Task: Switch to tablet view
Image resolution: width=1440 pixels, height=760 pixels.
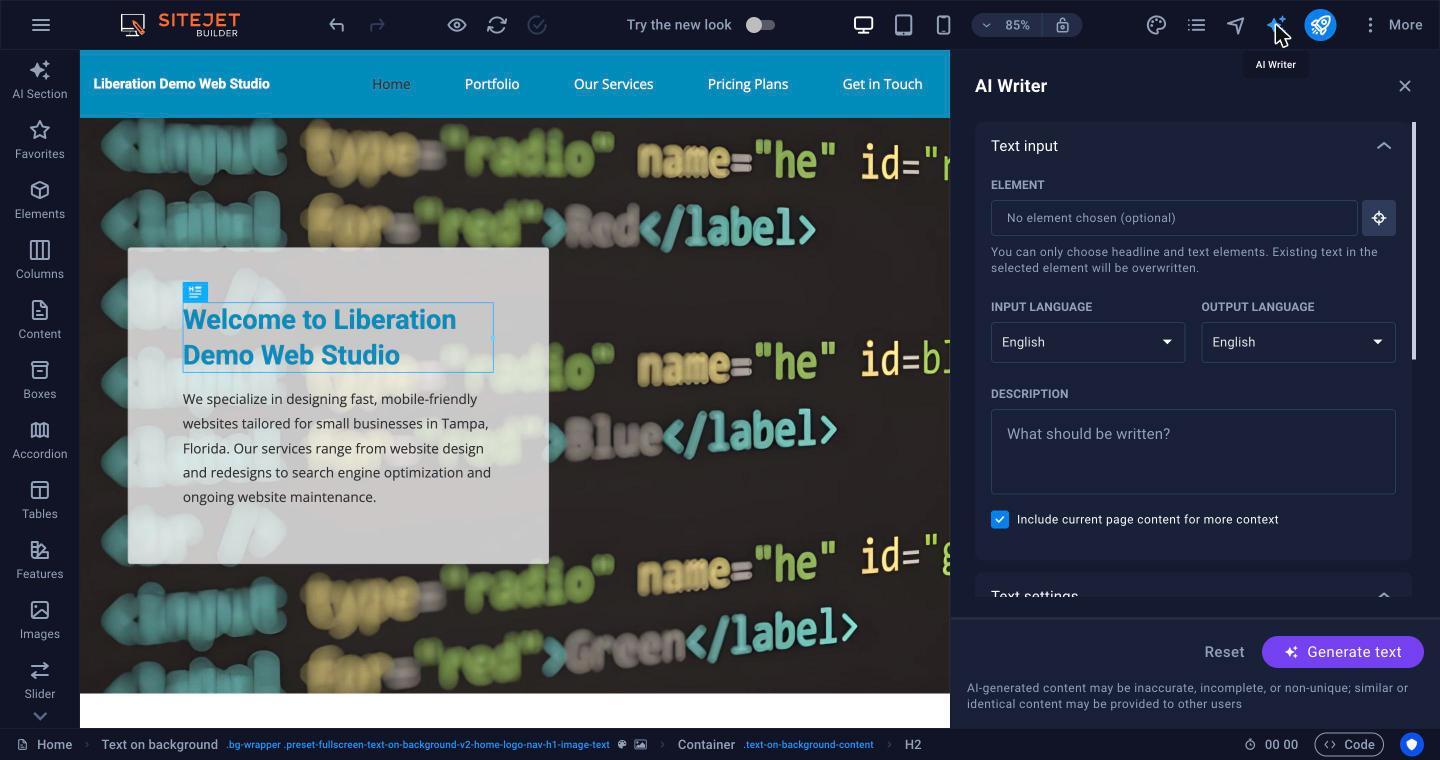Action: point(903,25)
